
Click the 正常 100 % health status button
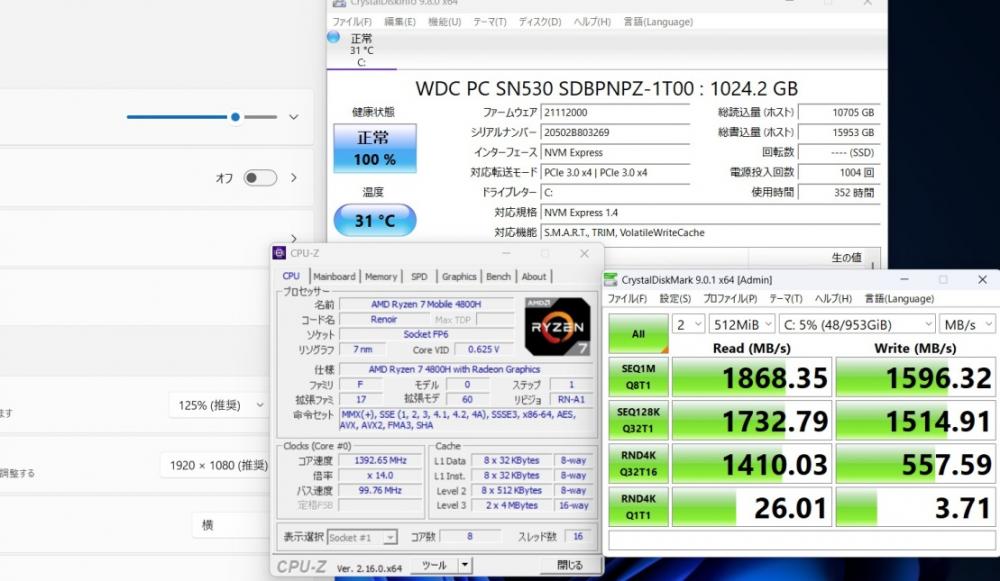pos(375,148)
